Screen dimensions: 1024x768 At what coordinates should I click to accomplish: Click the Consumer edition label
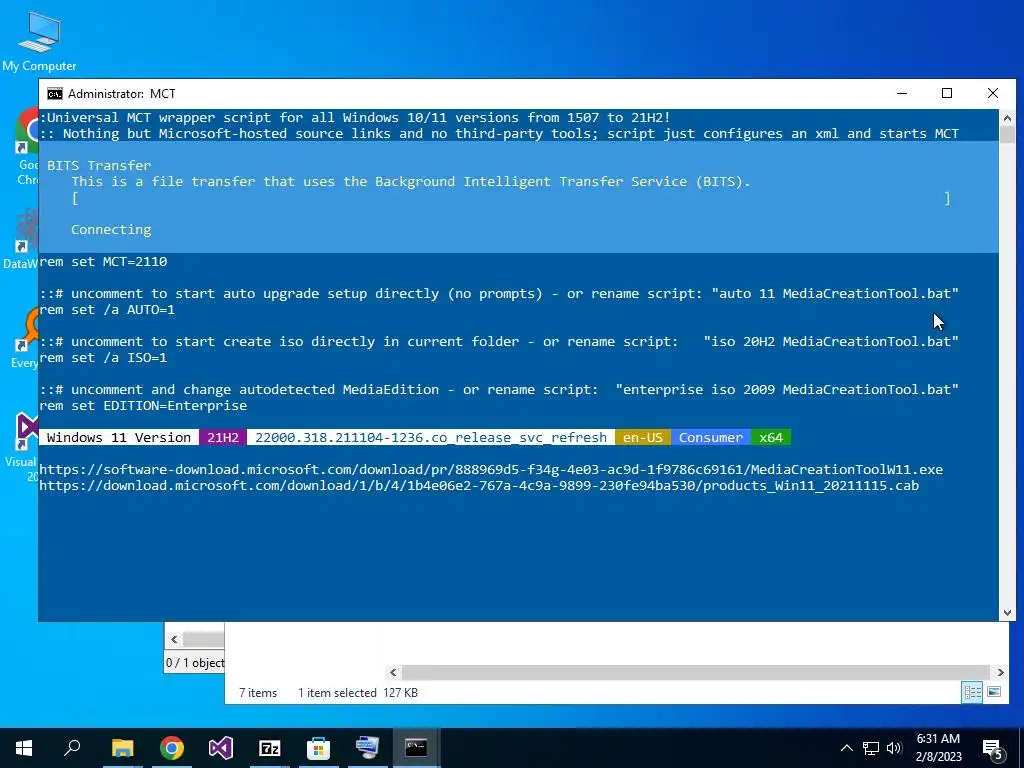pos(711,438)
